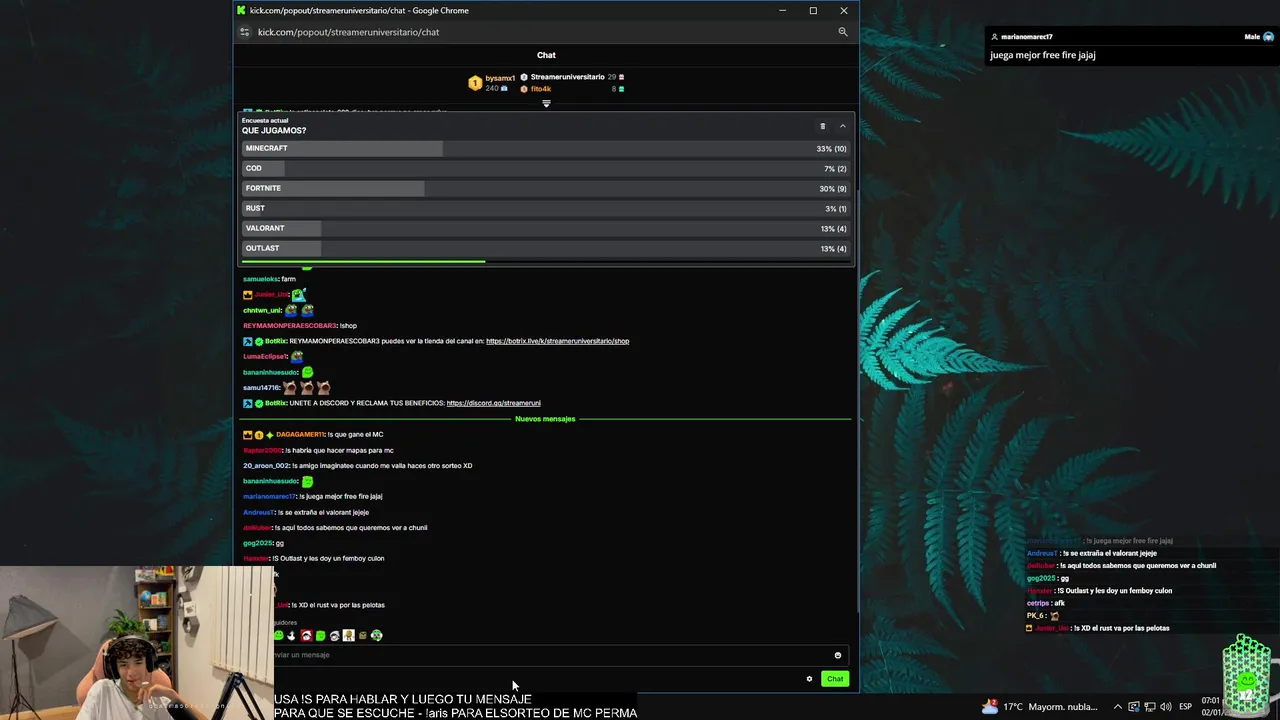Click marianomarec17 username in chat

click(x=270, y=497)
